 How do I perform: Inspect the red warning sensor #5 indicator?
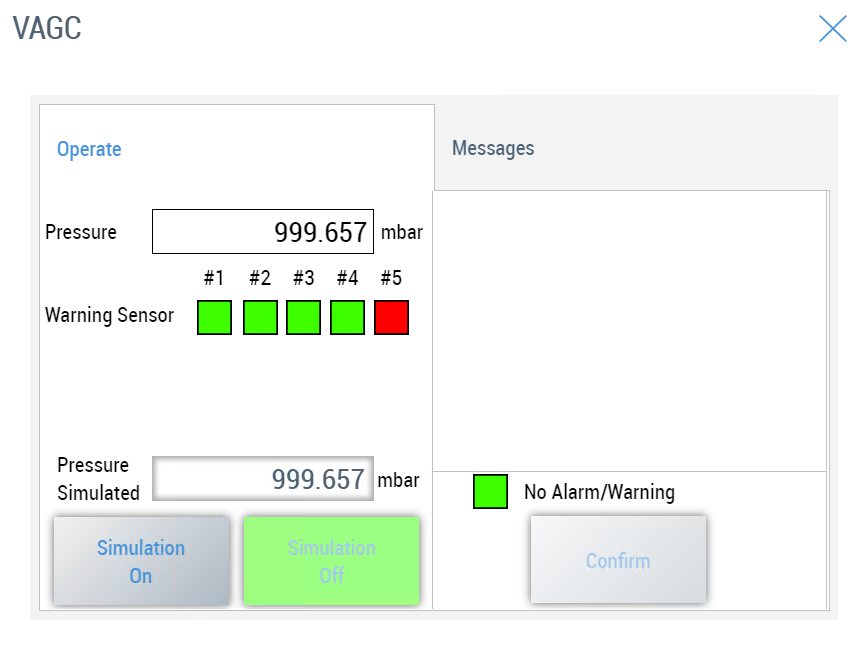(391, 317)
